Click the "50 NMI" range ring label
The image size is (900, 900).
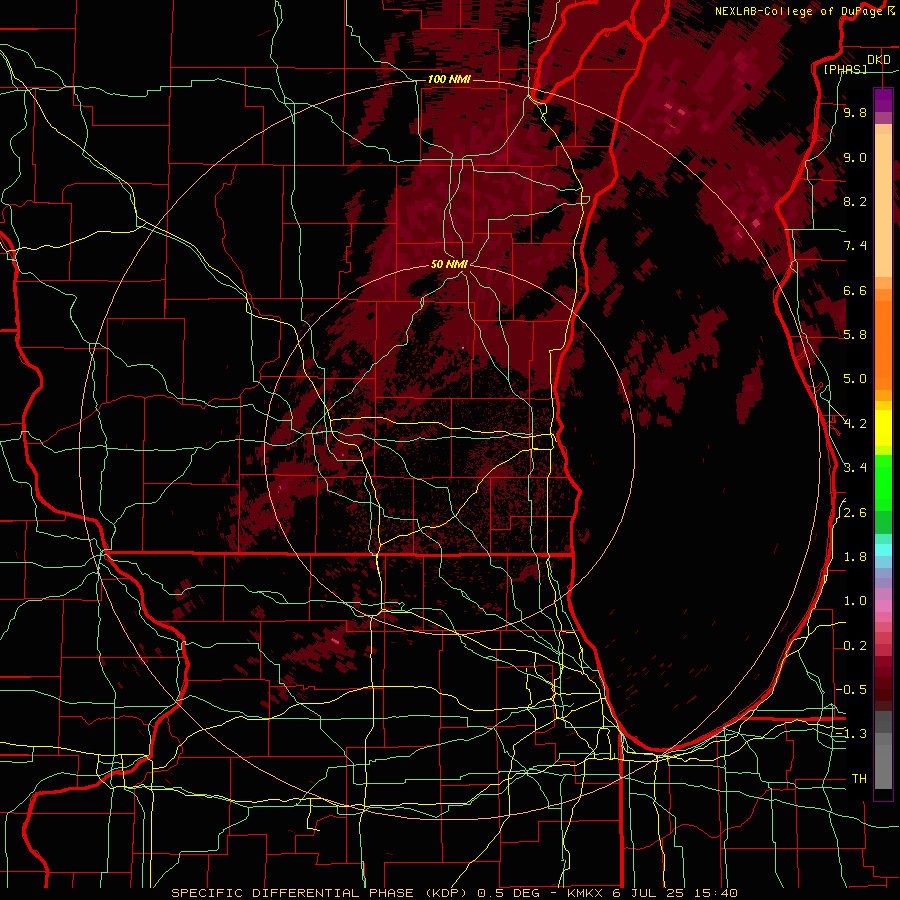pos(449,264)
